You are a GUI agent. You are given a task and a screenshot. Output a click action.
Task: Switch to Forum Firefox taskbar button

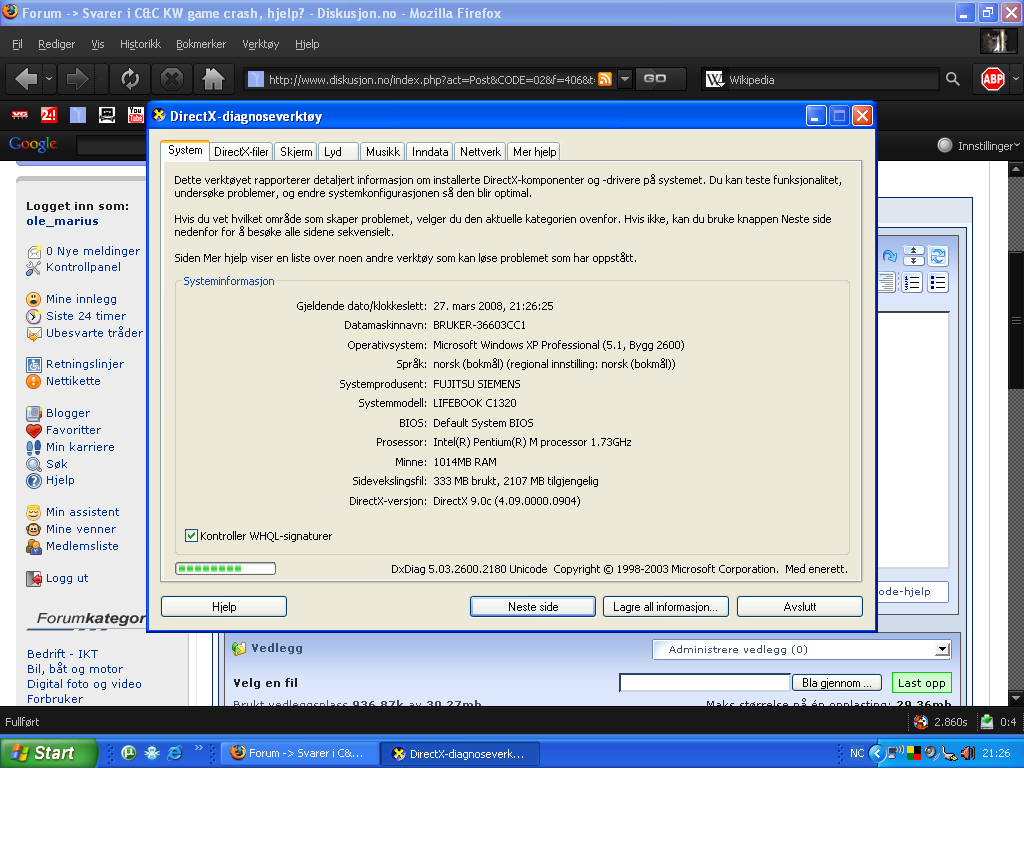pos(299,753)
